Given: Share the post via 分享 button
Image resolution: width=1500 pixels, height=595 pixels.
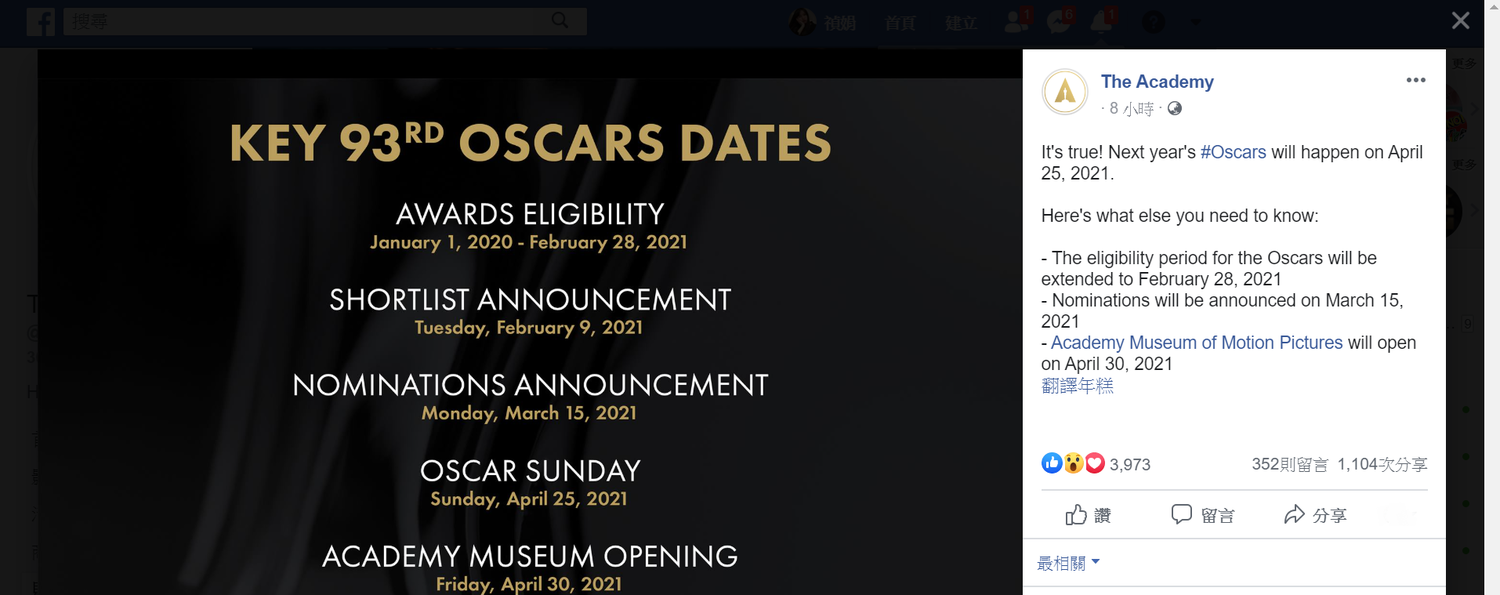Looking at the screenshot, I should pyautogui.click(x=1315, y=515).
